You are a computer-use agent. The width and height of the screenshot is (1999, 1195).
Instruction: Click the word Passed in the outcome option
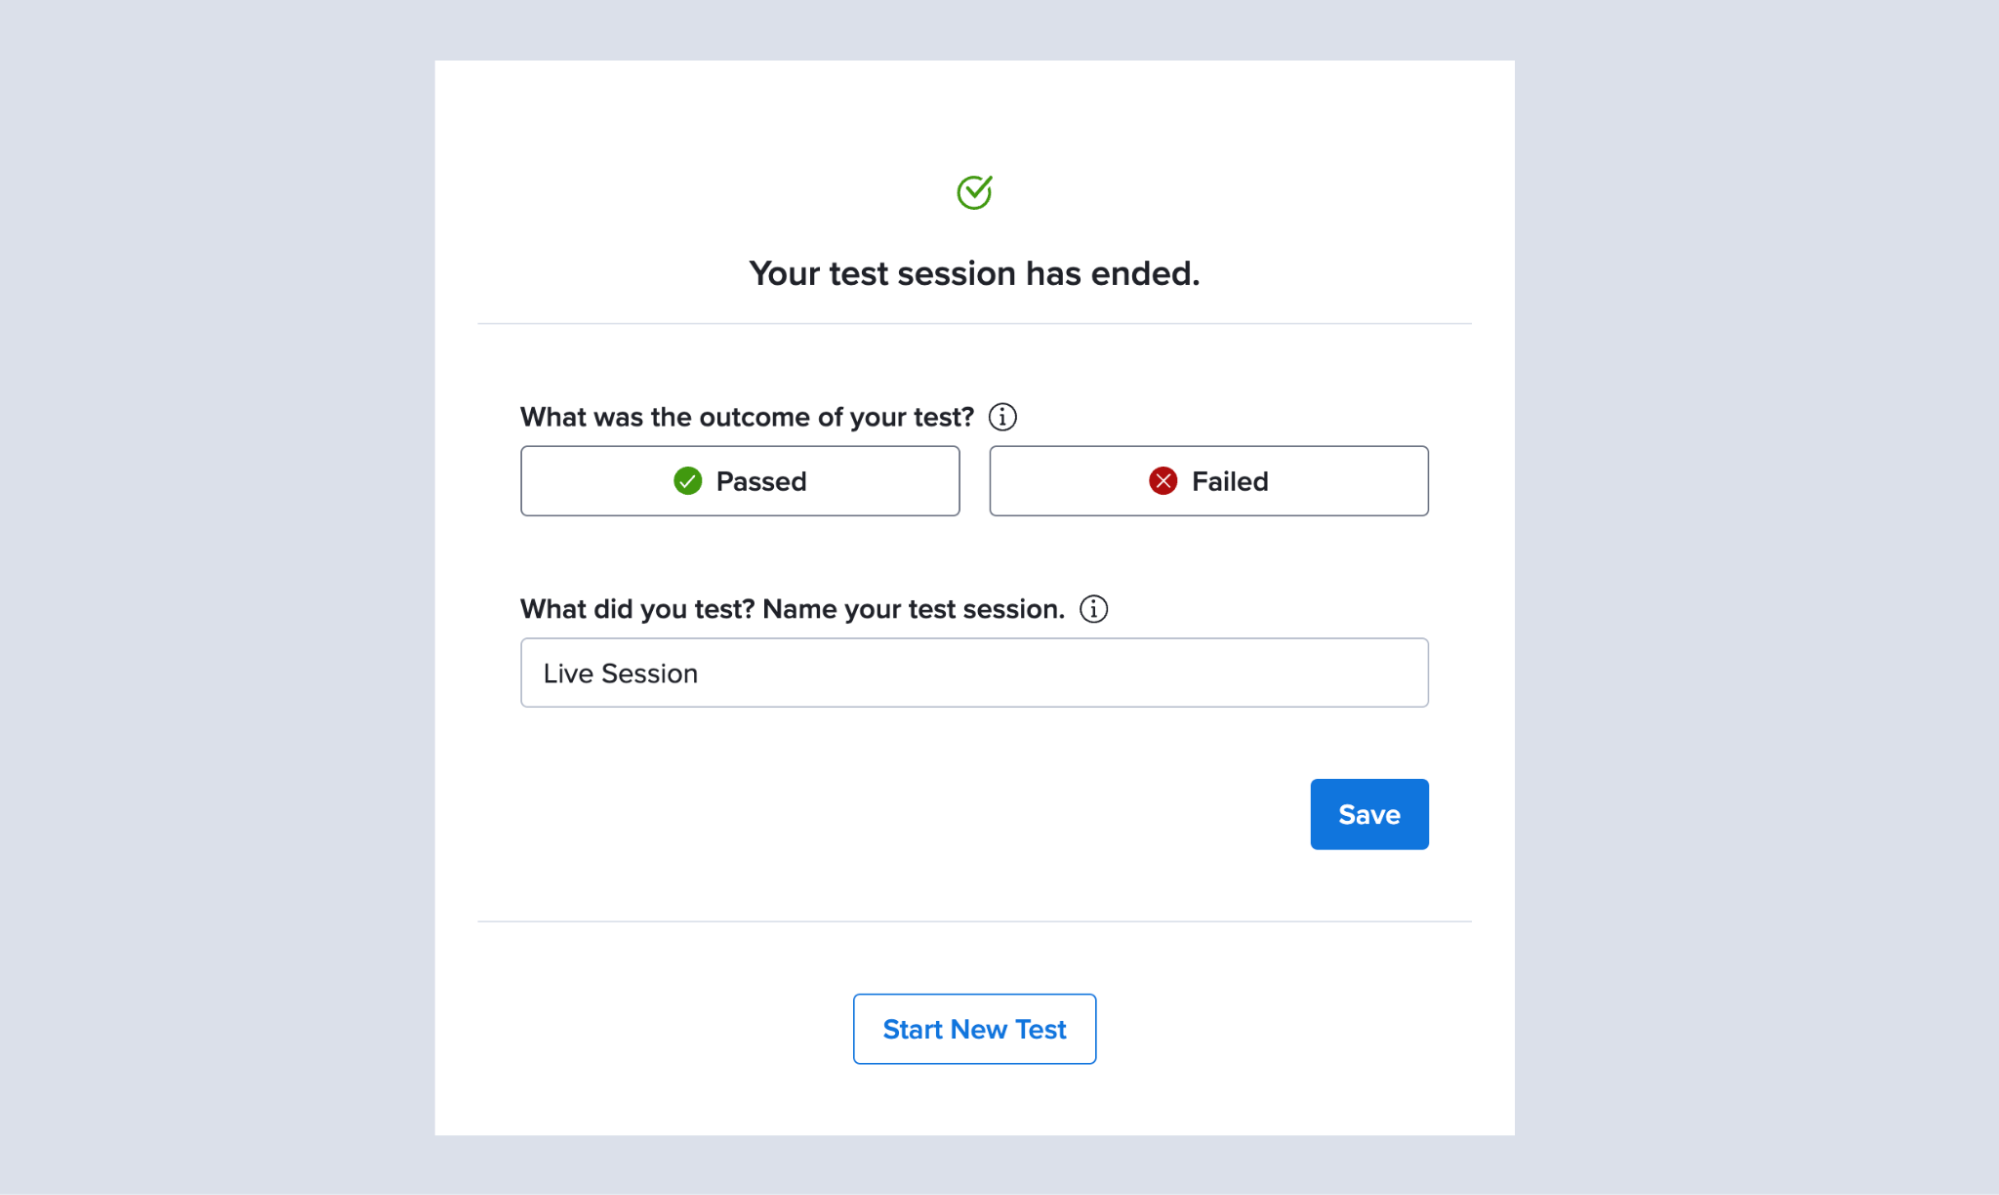click(x=761, y=481)
